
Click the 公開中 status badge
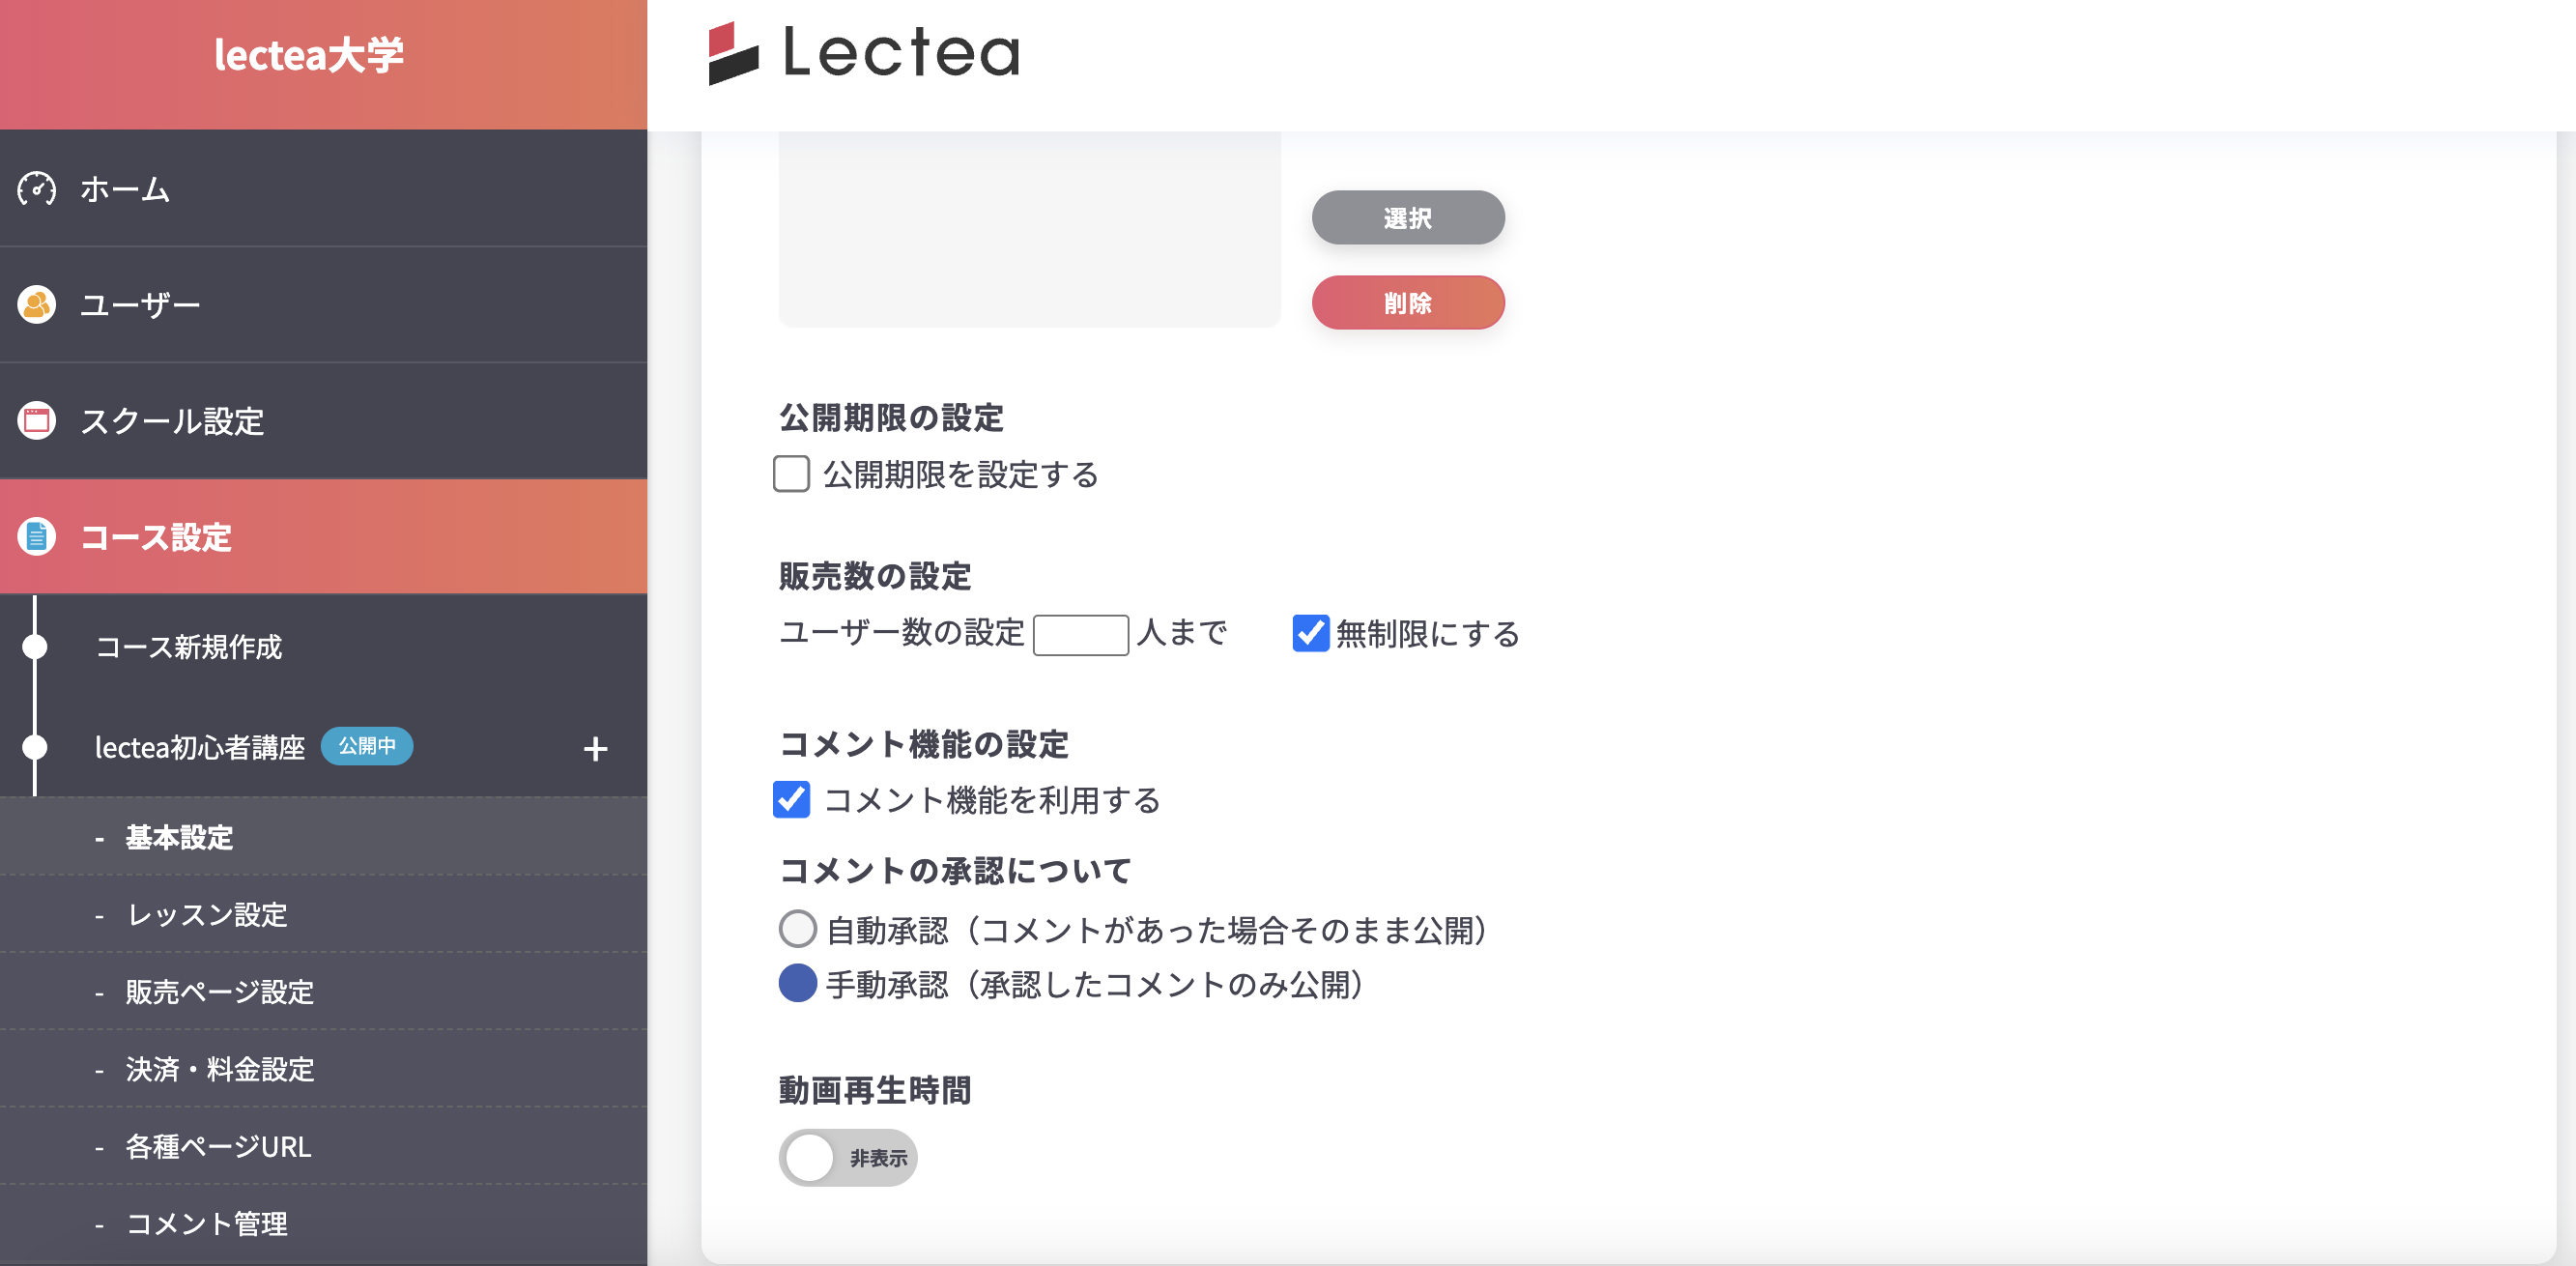[367, 746]
